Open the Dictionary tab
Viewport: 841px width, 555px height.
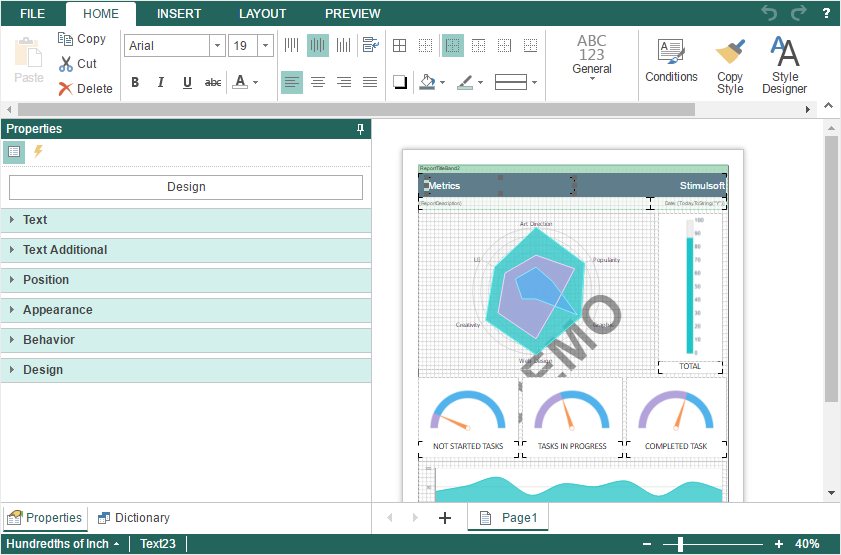click(x=133, y=518)
